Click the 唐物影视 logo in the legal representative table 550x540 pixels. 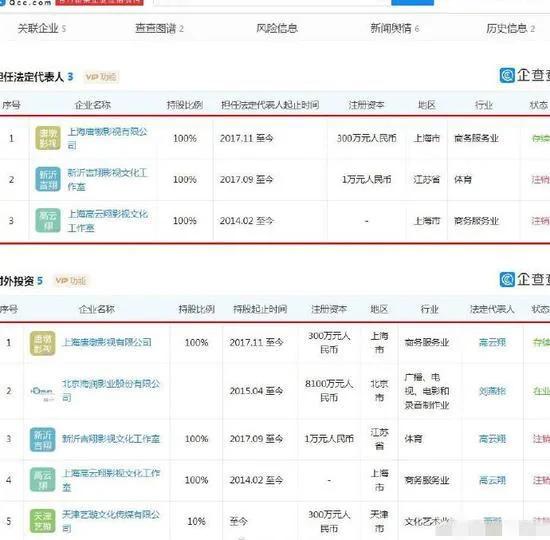[x=48, y=138]
